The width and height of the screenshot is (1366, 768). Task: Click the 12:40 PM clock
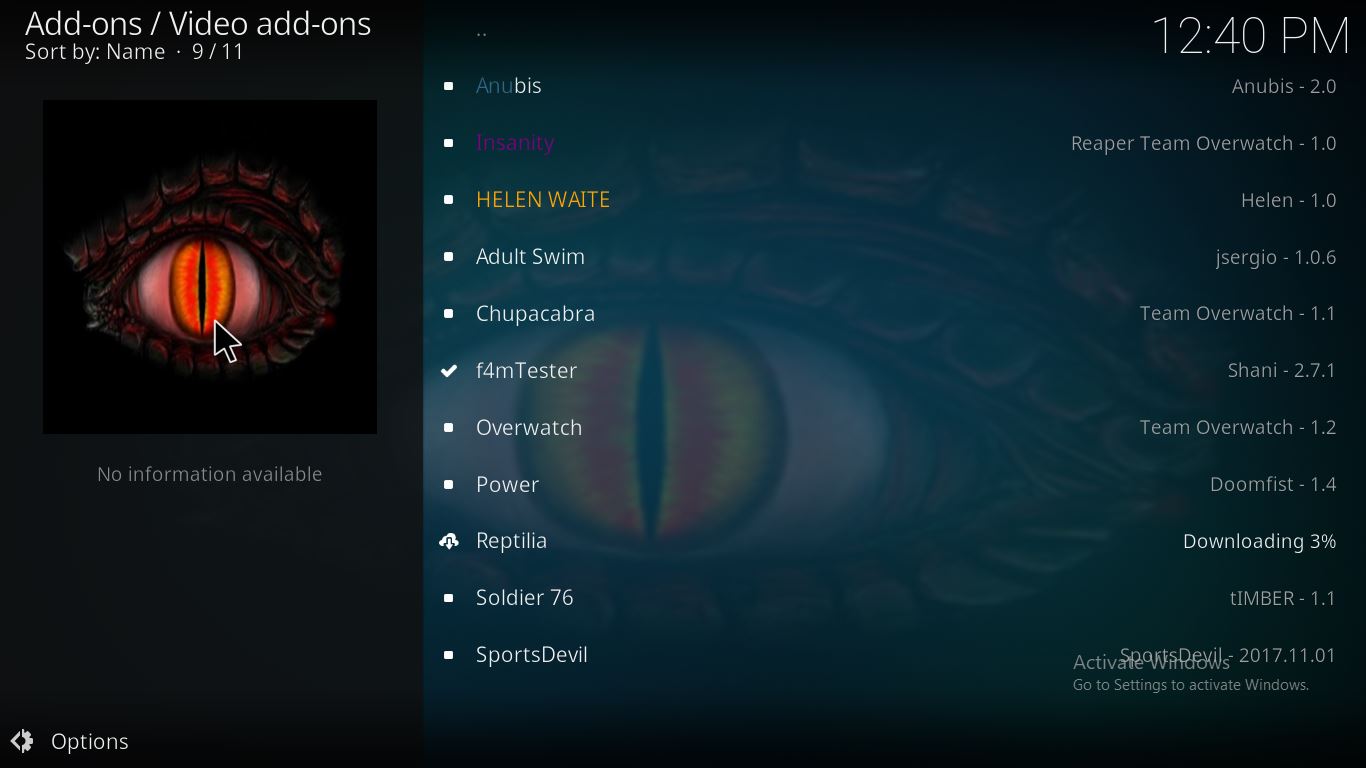coord(1251,36)
